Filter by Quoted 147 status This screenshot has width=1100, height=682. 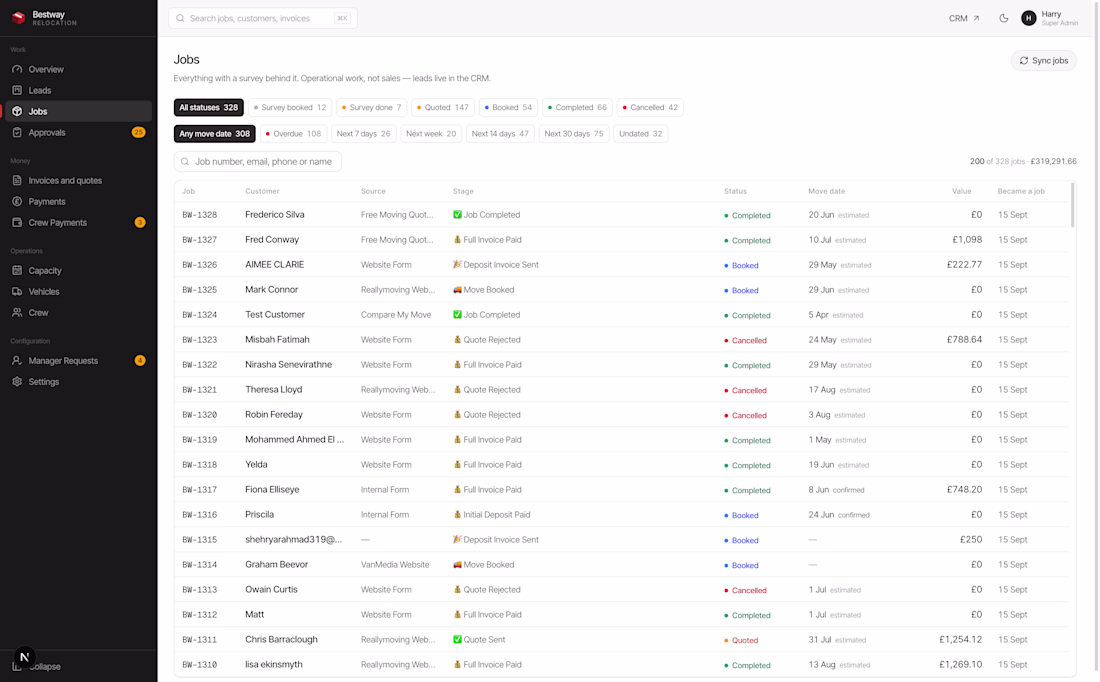coord(443,107)
